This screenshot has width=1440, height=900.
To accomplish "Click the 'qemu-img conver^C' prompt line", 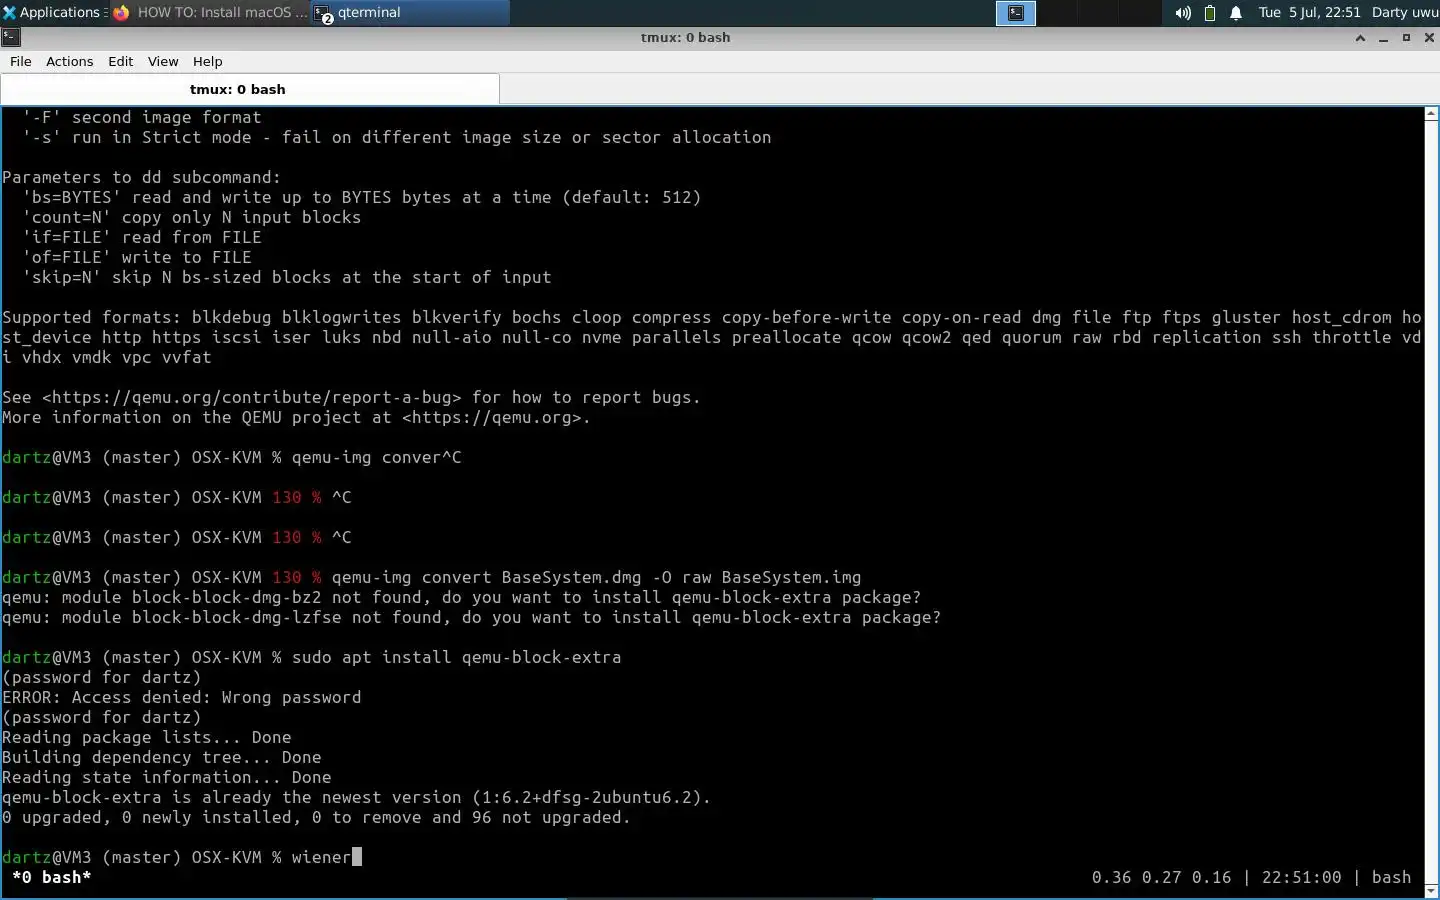I will 232,457.
